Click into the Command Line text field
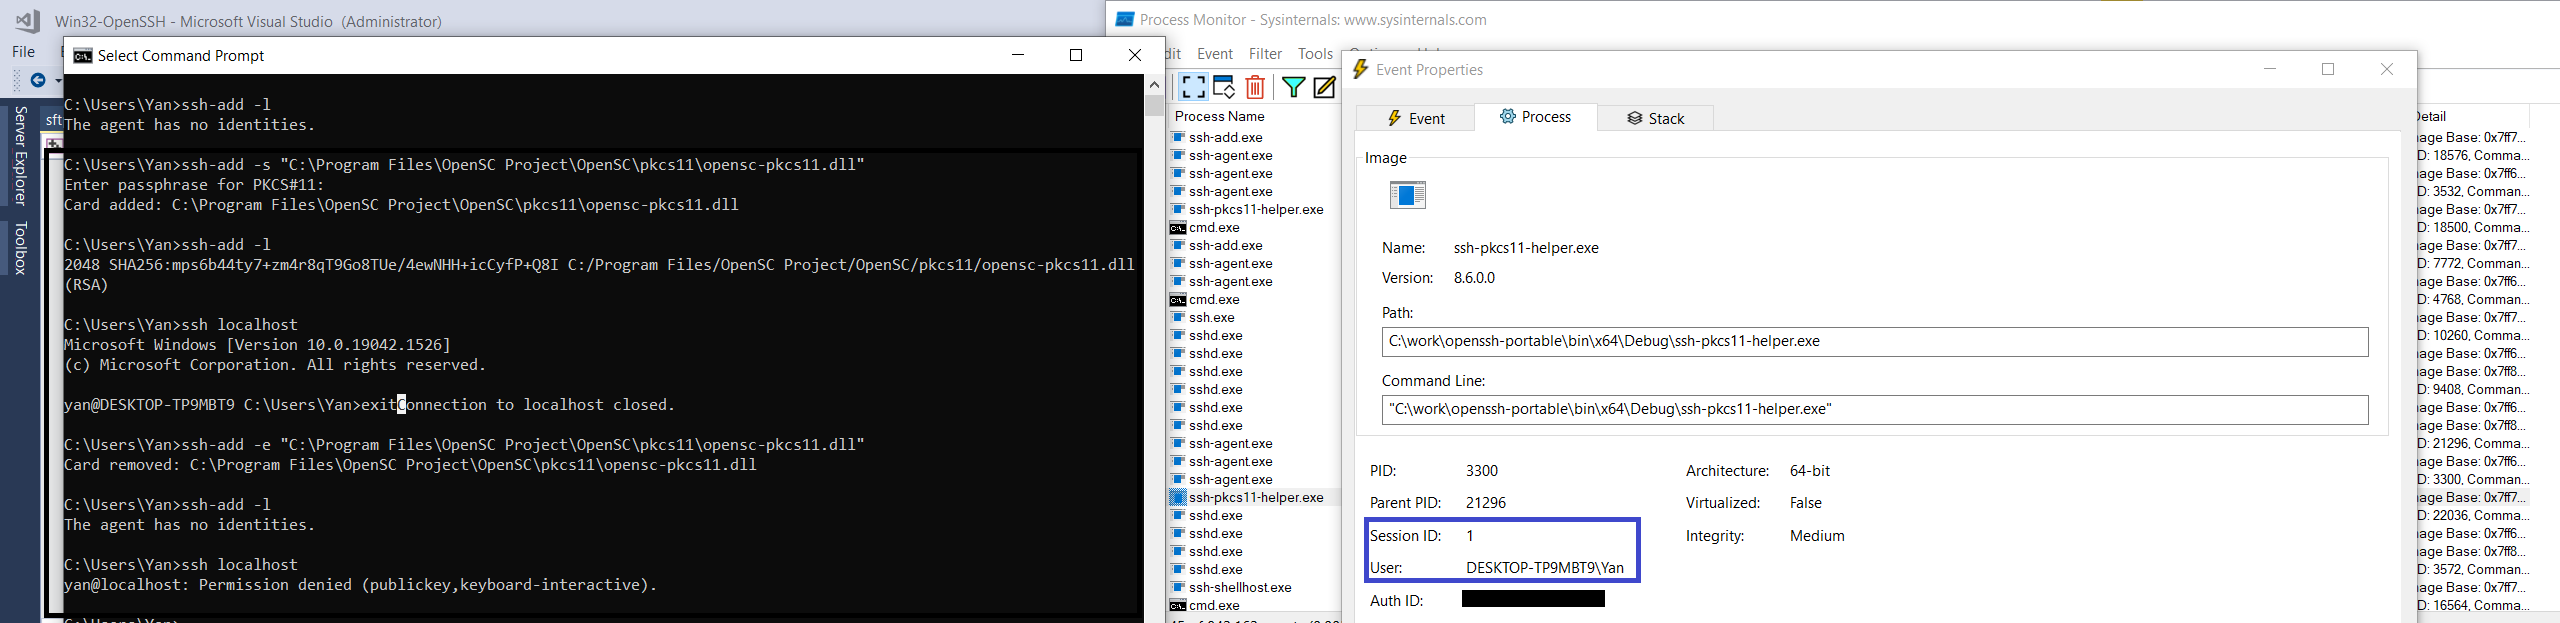The height and width of the screenshot is (623, 2560). [1875, 409]
